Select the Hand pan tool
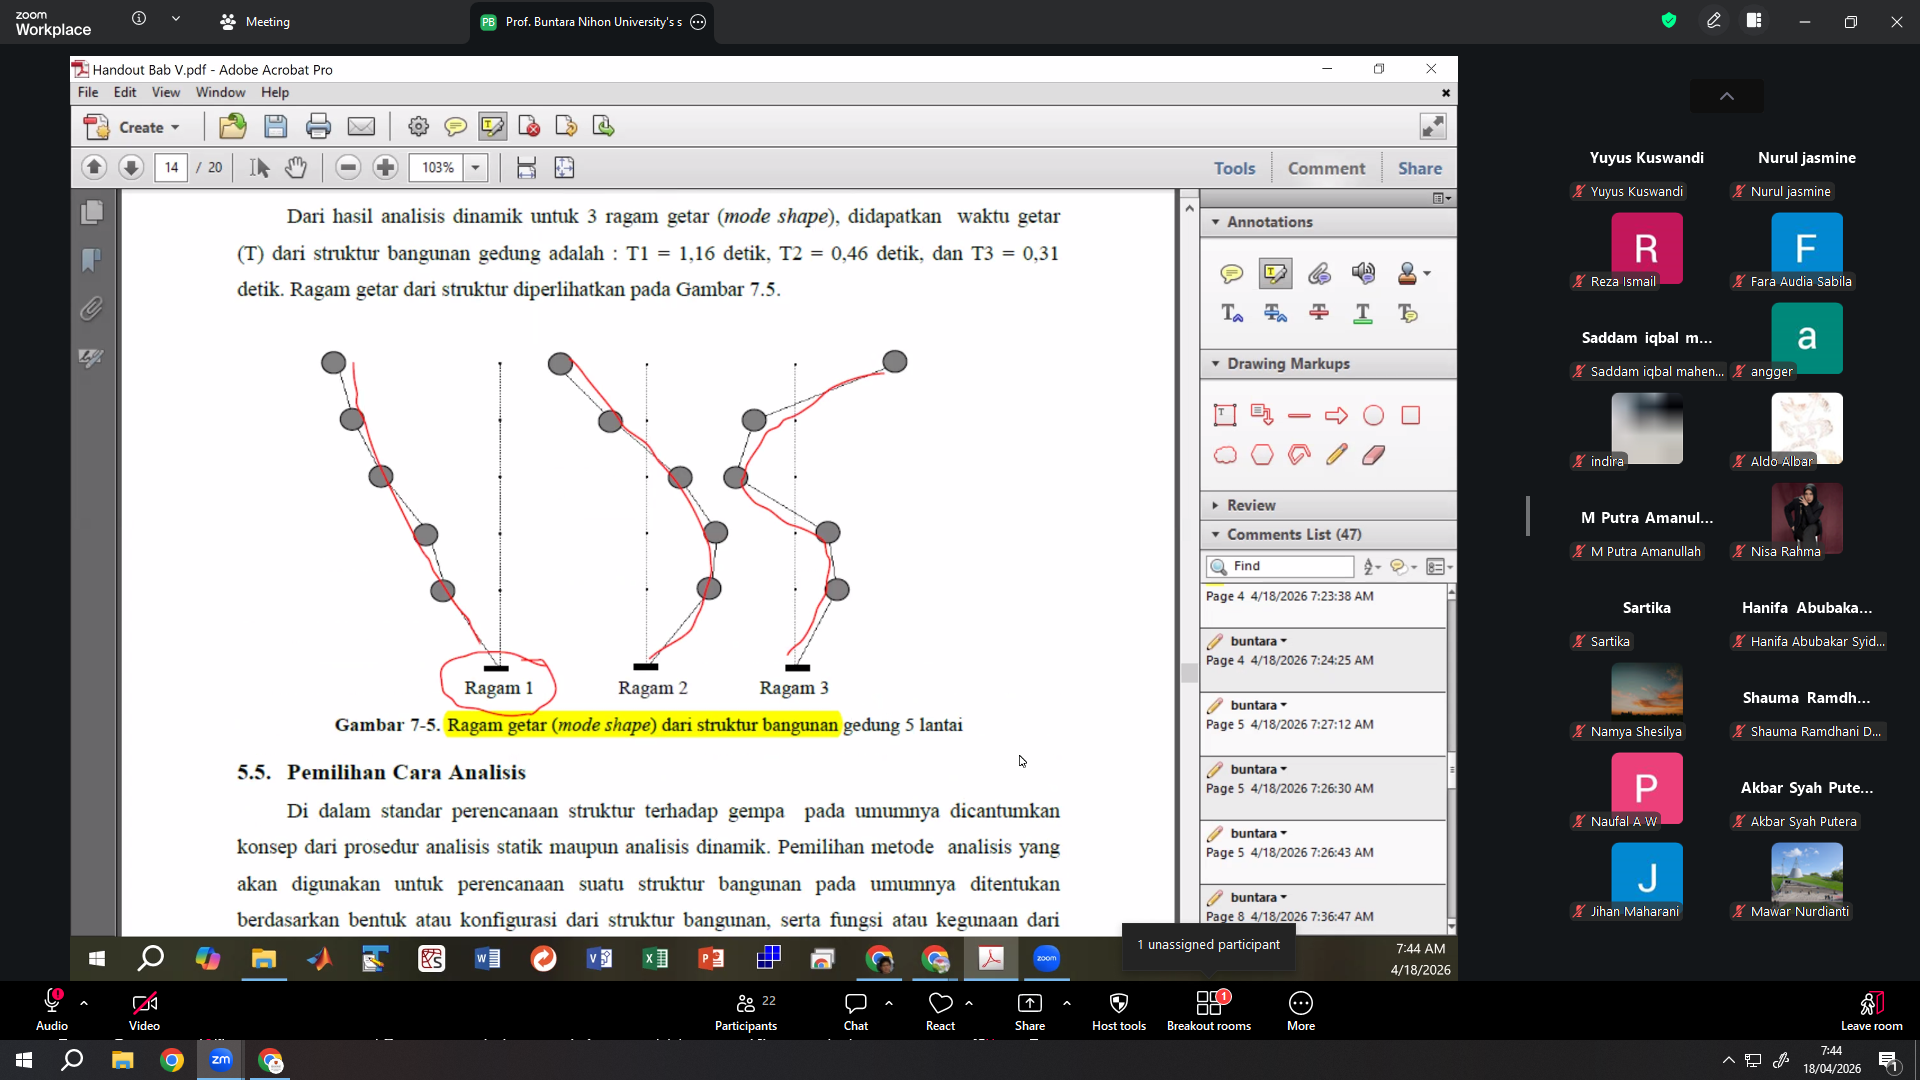The height and width of the screenshot is (1080, 1920). [296, 168]
